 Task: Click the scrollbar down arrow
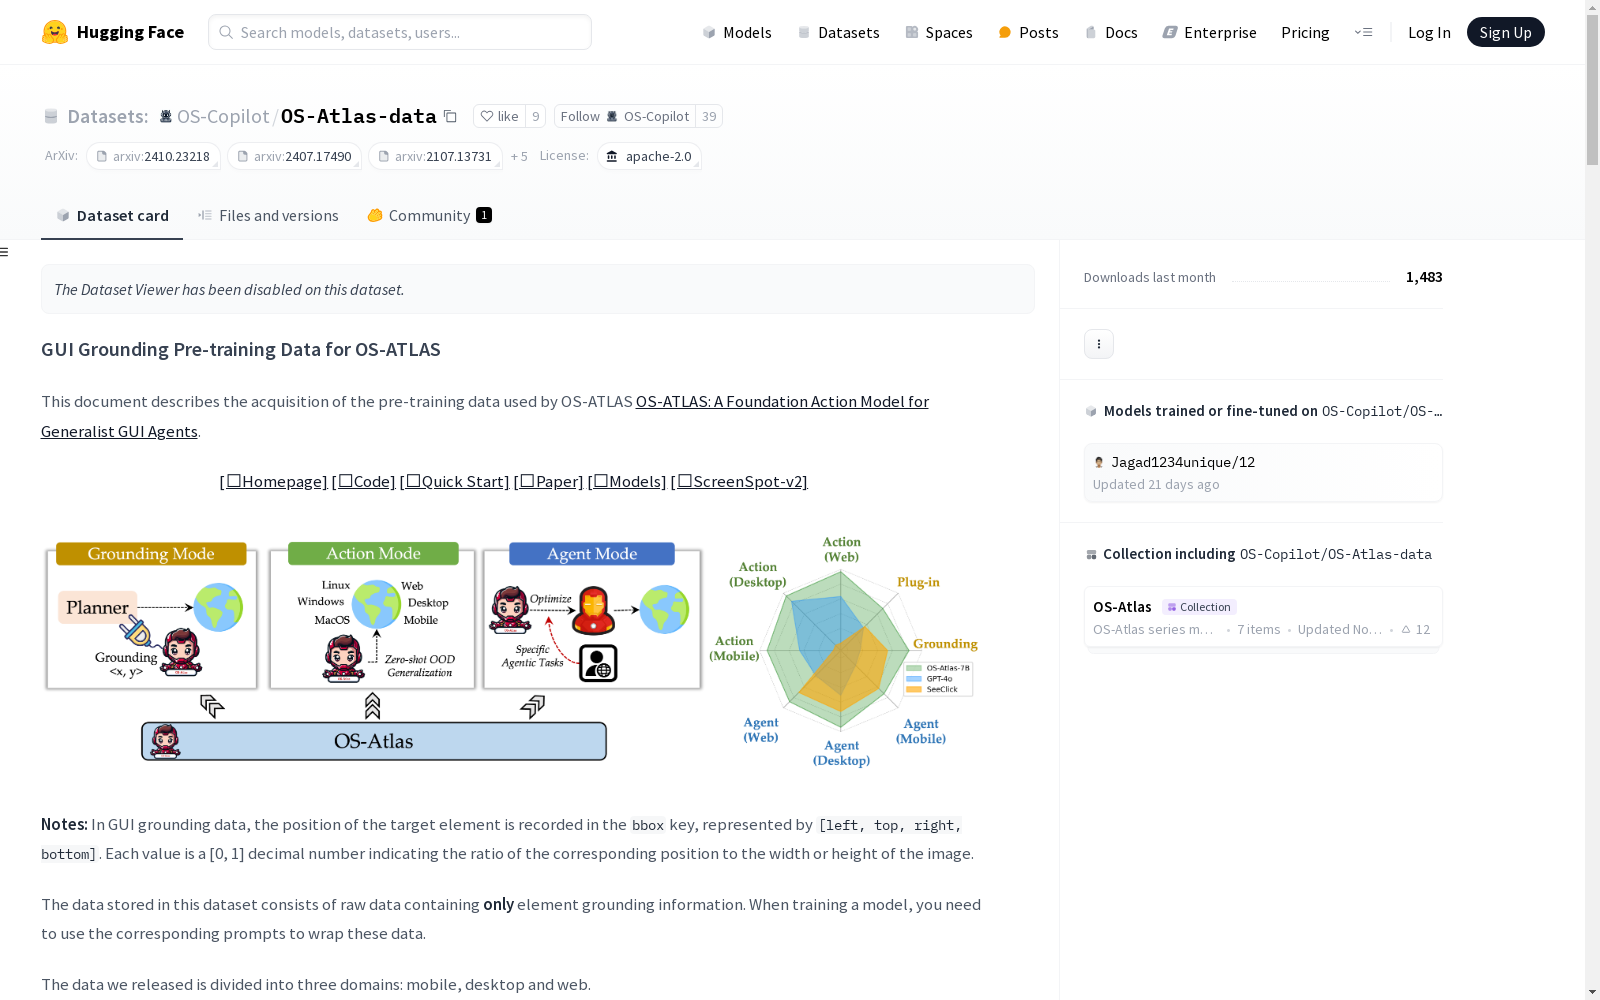pyautogui.click(x=1592, y=992)
